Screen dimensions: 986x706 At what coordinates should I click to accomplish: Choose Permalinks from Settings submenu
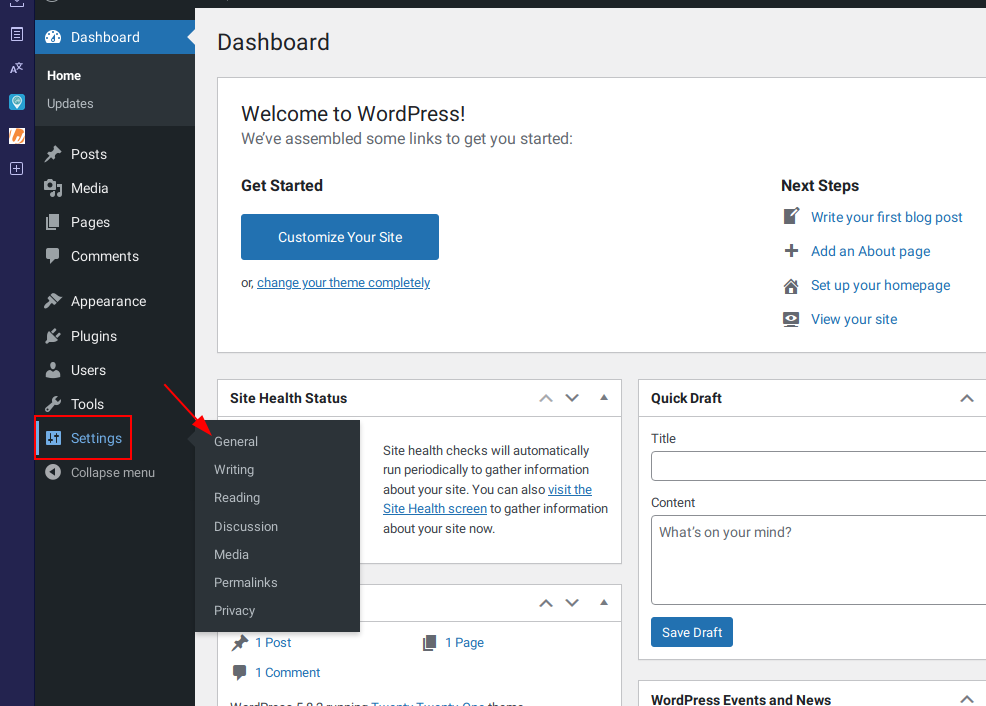point(245,582)
